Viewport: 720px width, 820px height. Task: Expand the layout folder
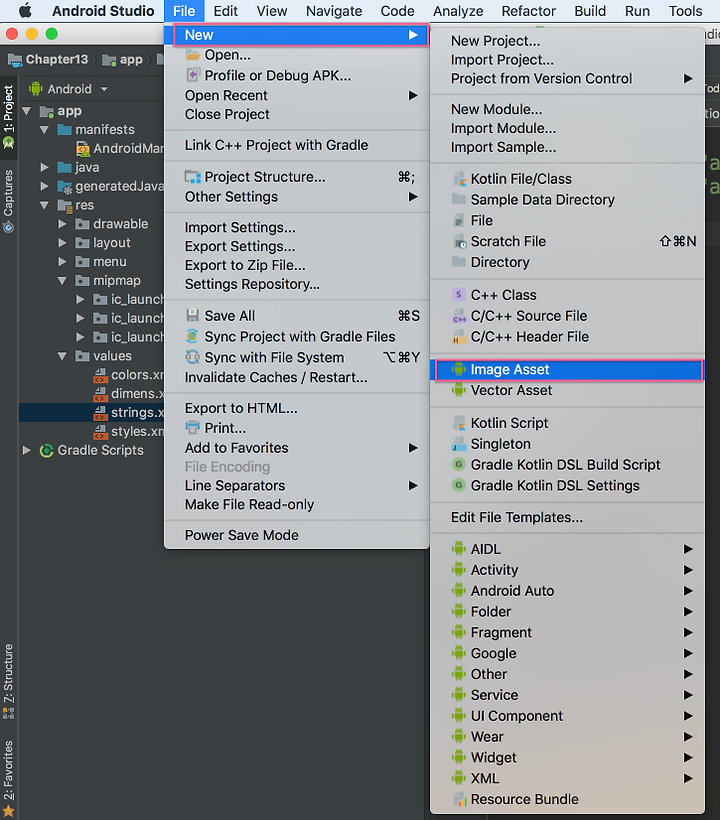[62, 243]
